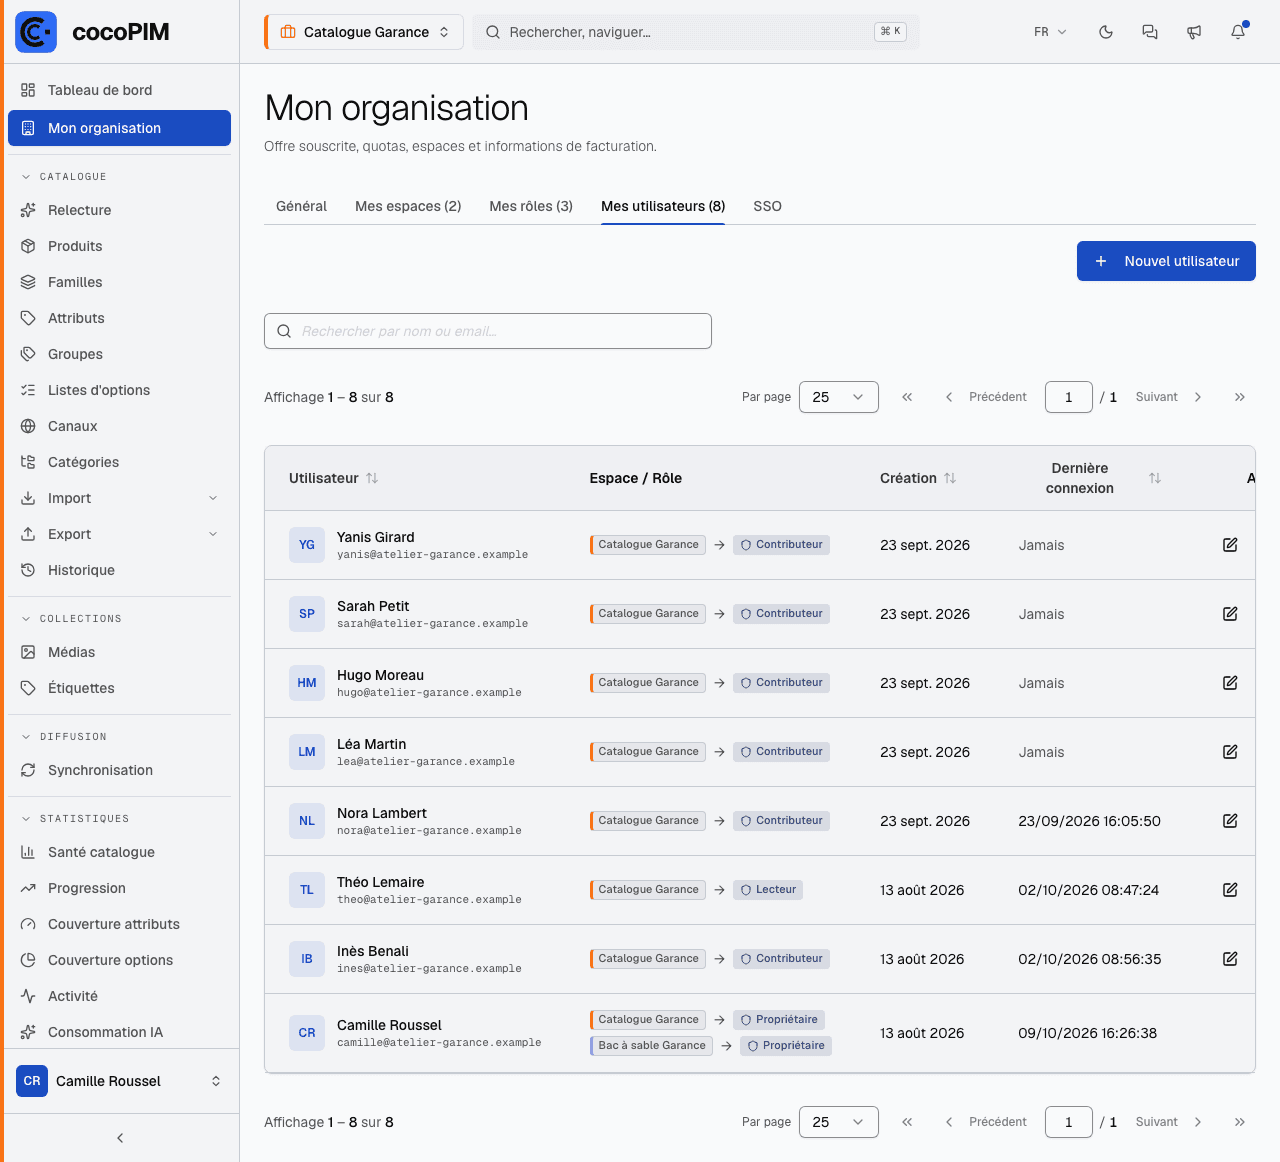The height and width of the screenshot is (1162, 1280).
Task: Edit user Théo Lemaire
Action: click(1230, 890)
